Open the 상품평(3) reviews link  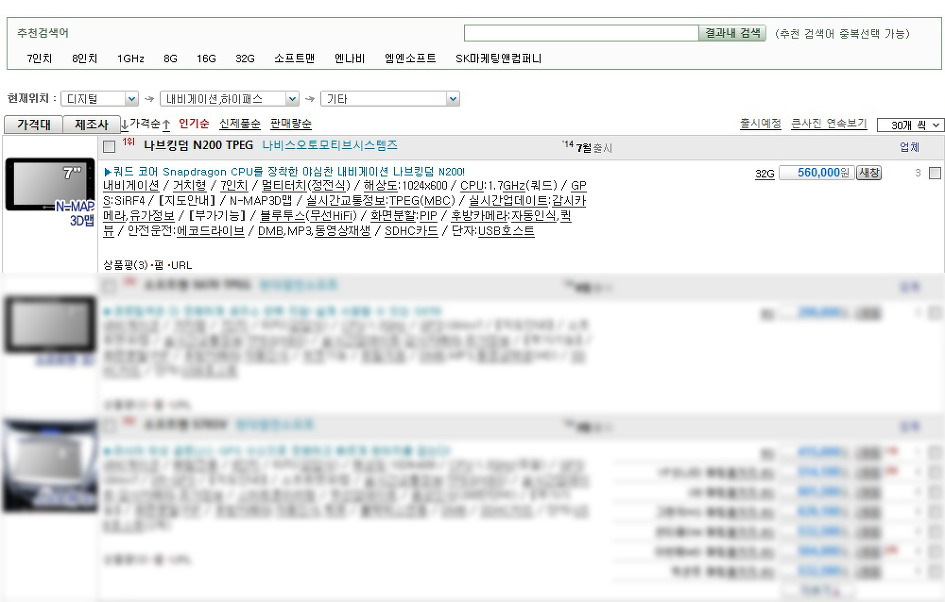point(125,265)
